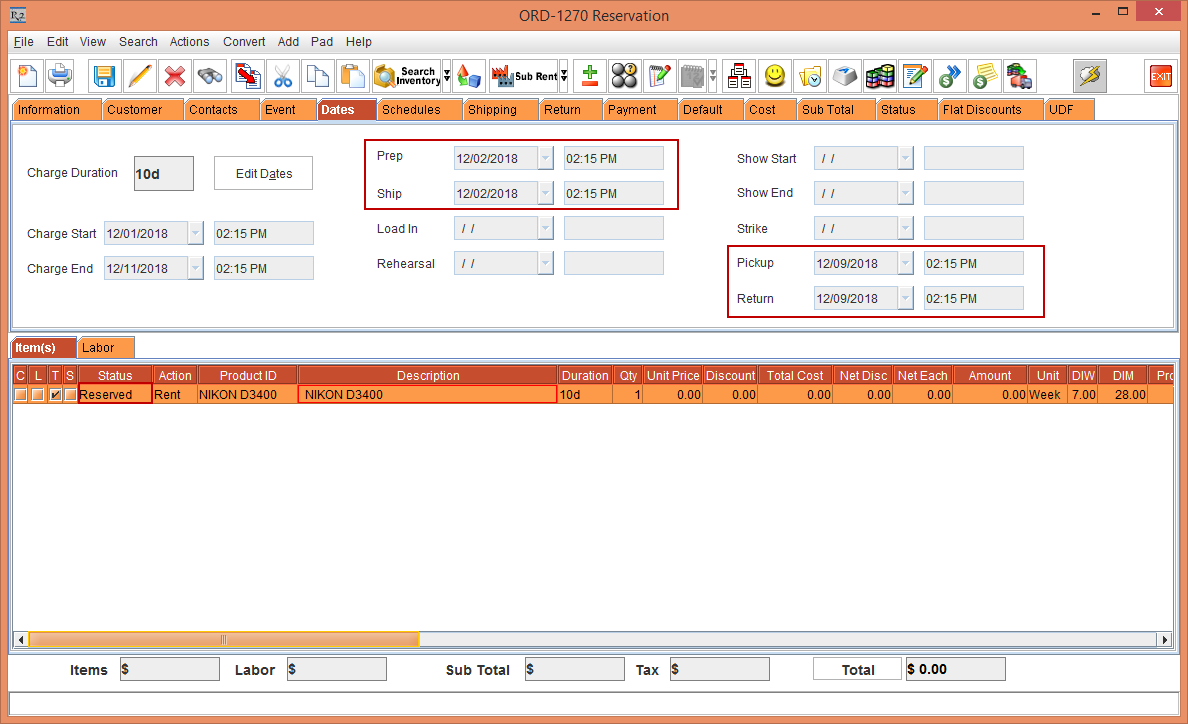Click the yellow smiley face icon

(x=774, y=76)
